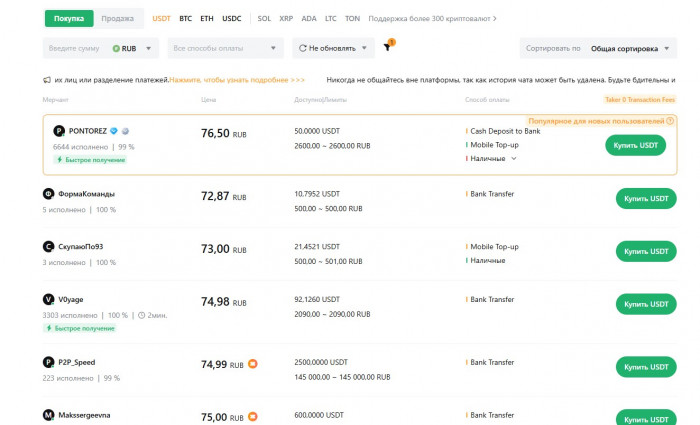Click V0yage merchant avatar
The width and height of the screenshot is (700, 425).
(x=48, y=299)
